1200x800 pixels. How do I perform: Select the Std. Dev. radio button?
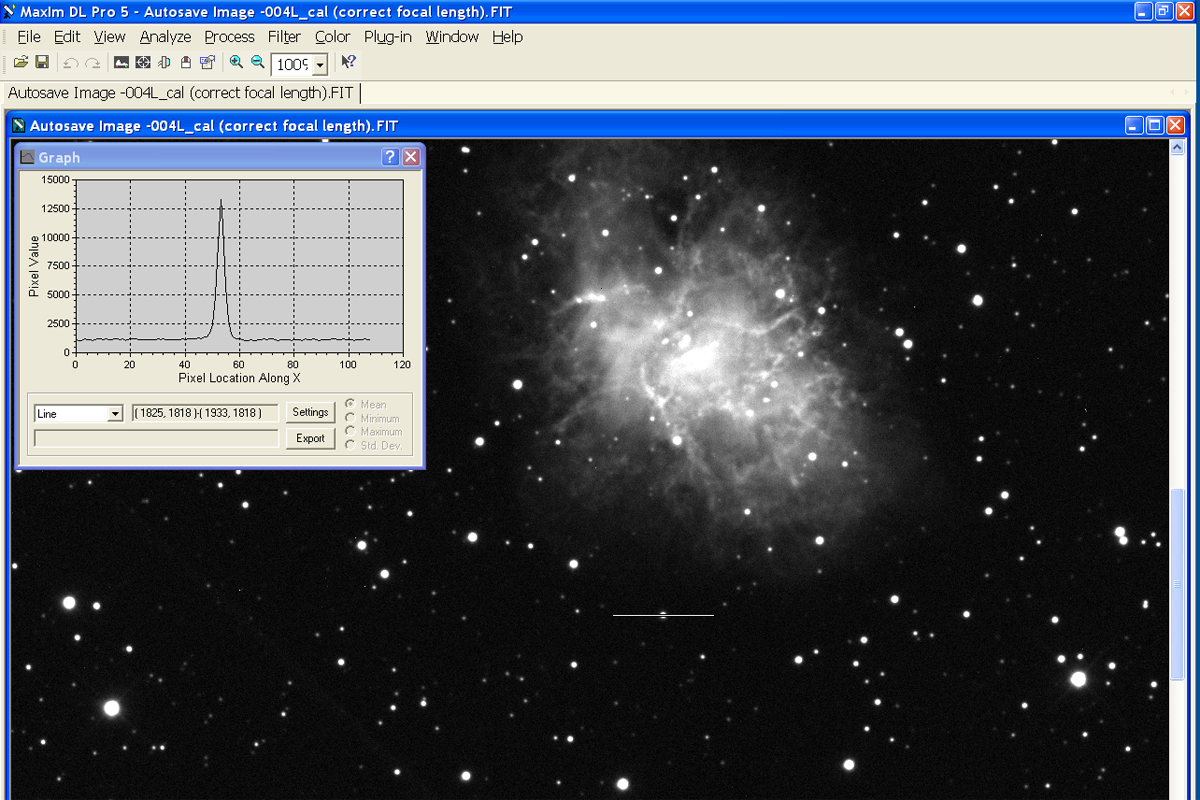(350, 445)
